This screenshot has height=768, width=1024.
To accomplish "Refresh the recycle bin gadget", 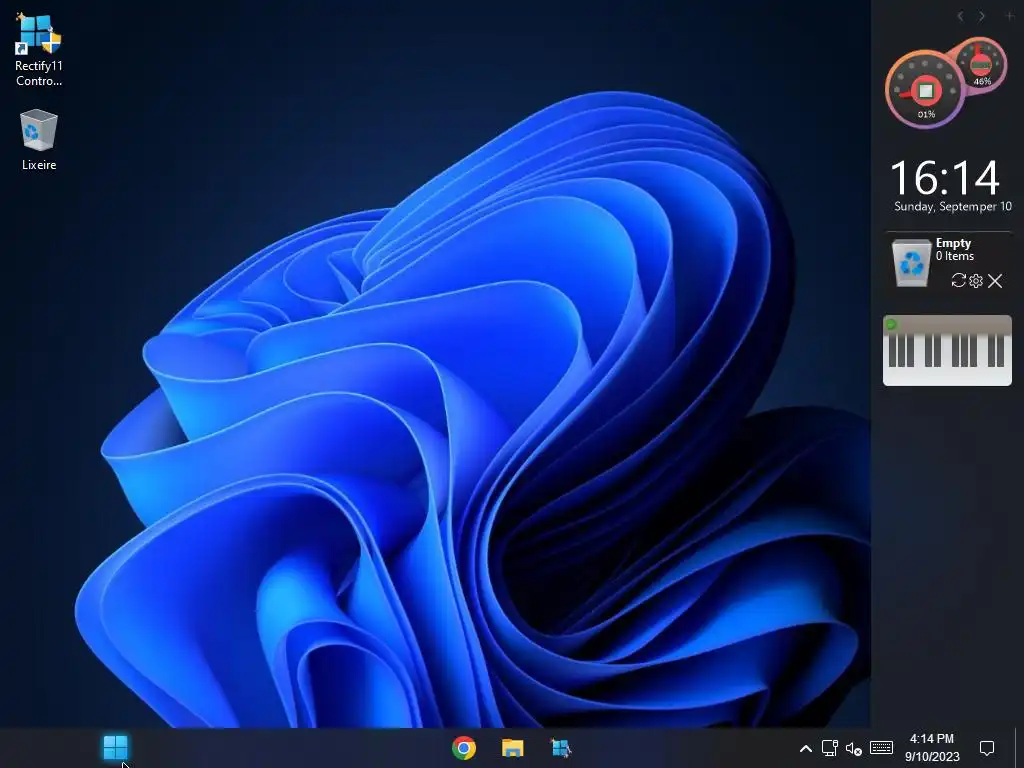I will tap(958, 281).
